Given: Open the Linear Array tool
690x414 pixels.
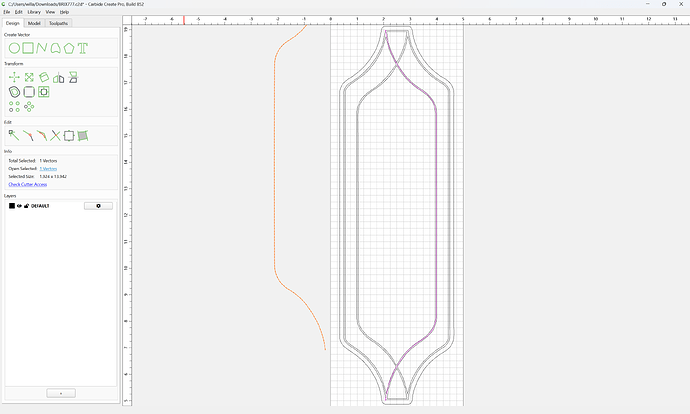Looking at the screenshot, I should pos(15,106).
